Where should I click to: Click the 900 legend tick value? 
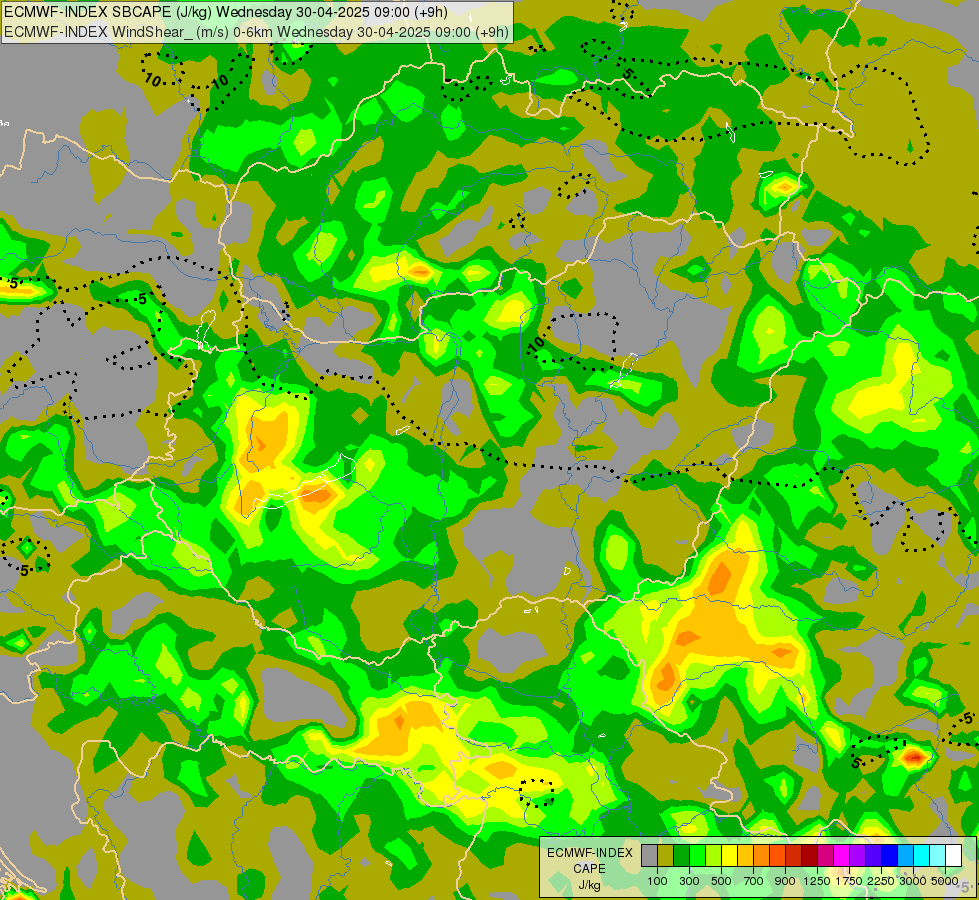coord(785,881)
